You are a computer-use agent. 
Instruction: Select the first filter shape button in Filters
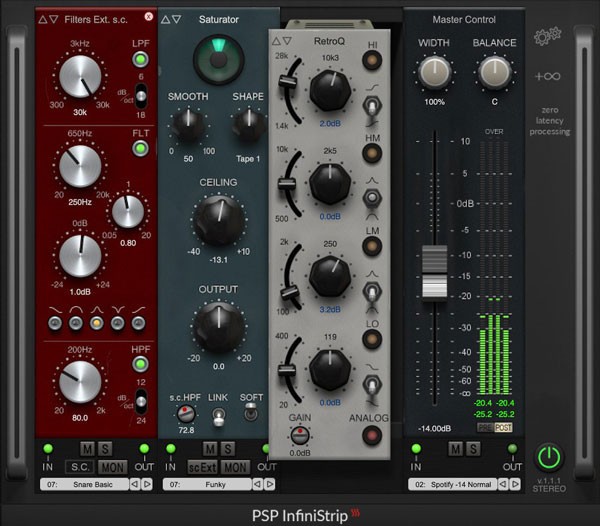(x=54, y=323)
